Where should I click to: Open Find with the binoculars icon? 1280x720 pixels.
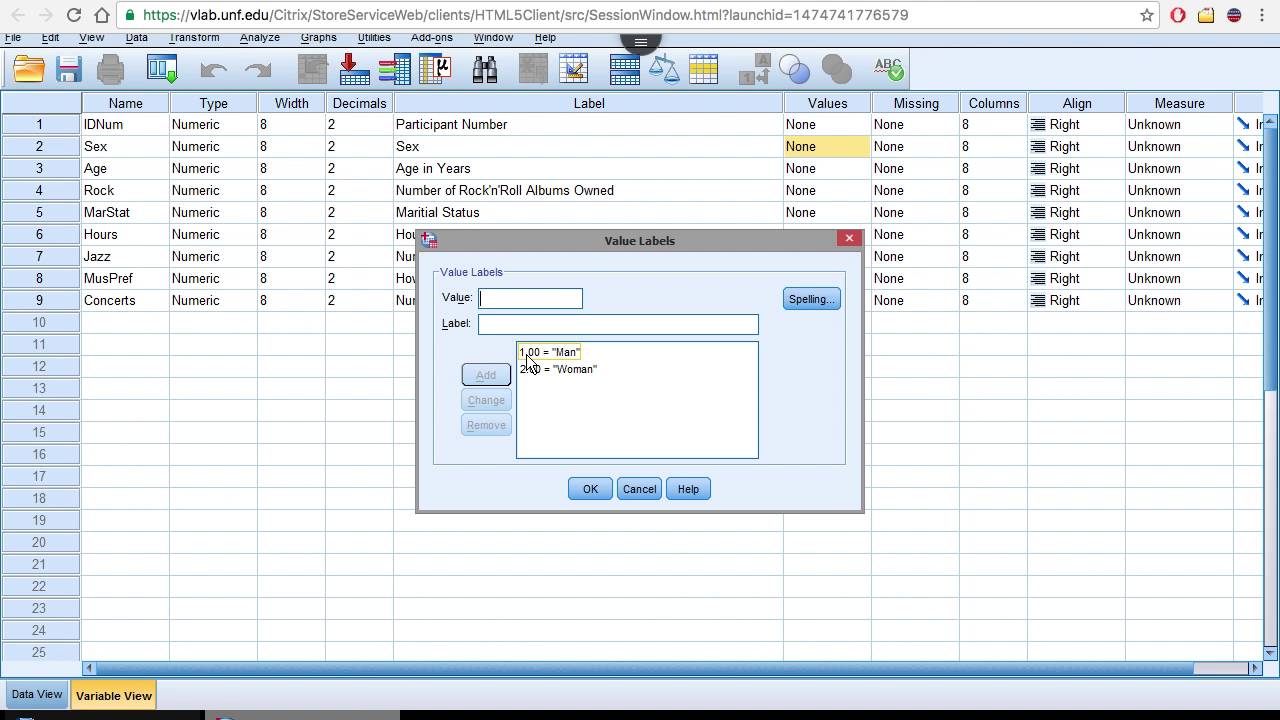485,69
